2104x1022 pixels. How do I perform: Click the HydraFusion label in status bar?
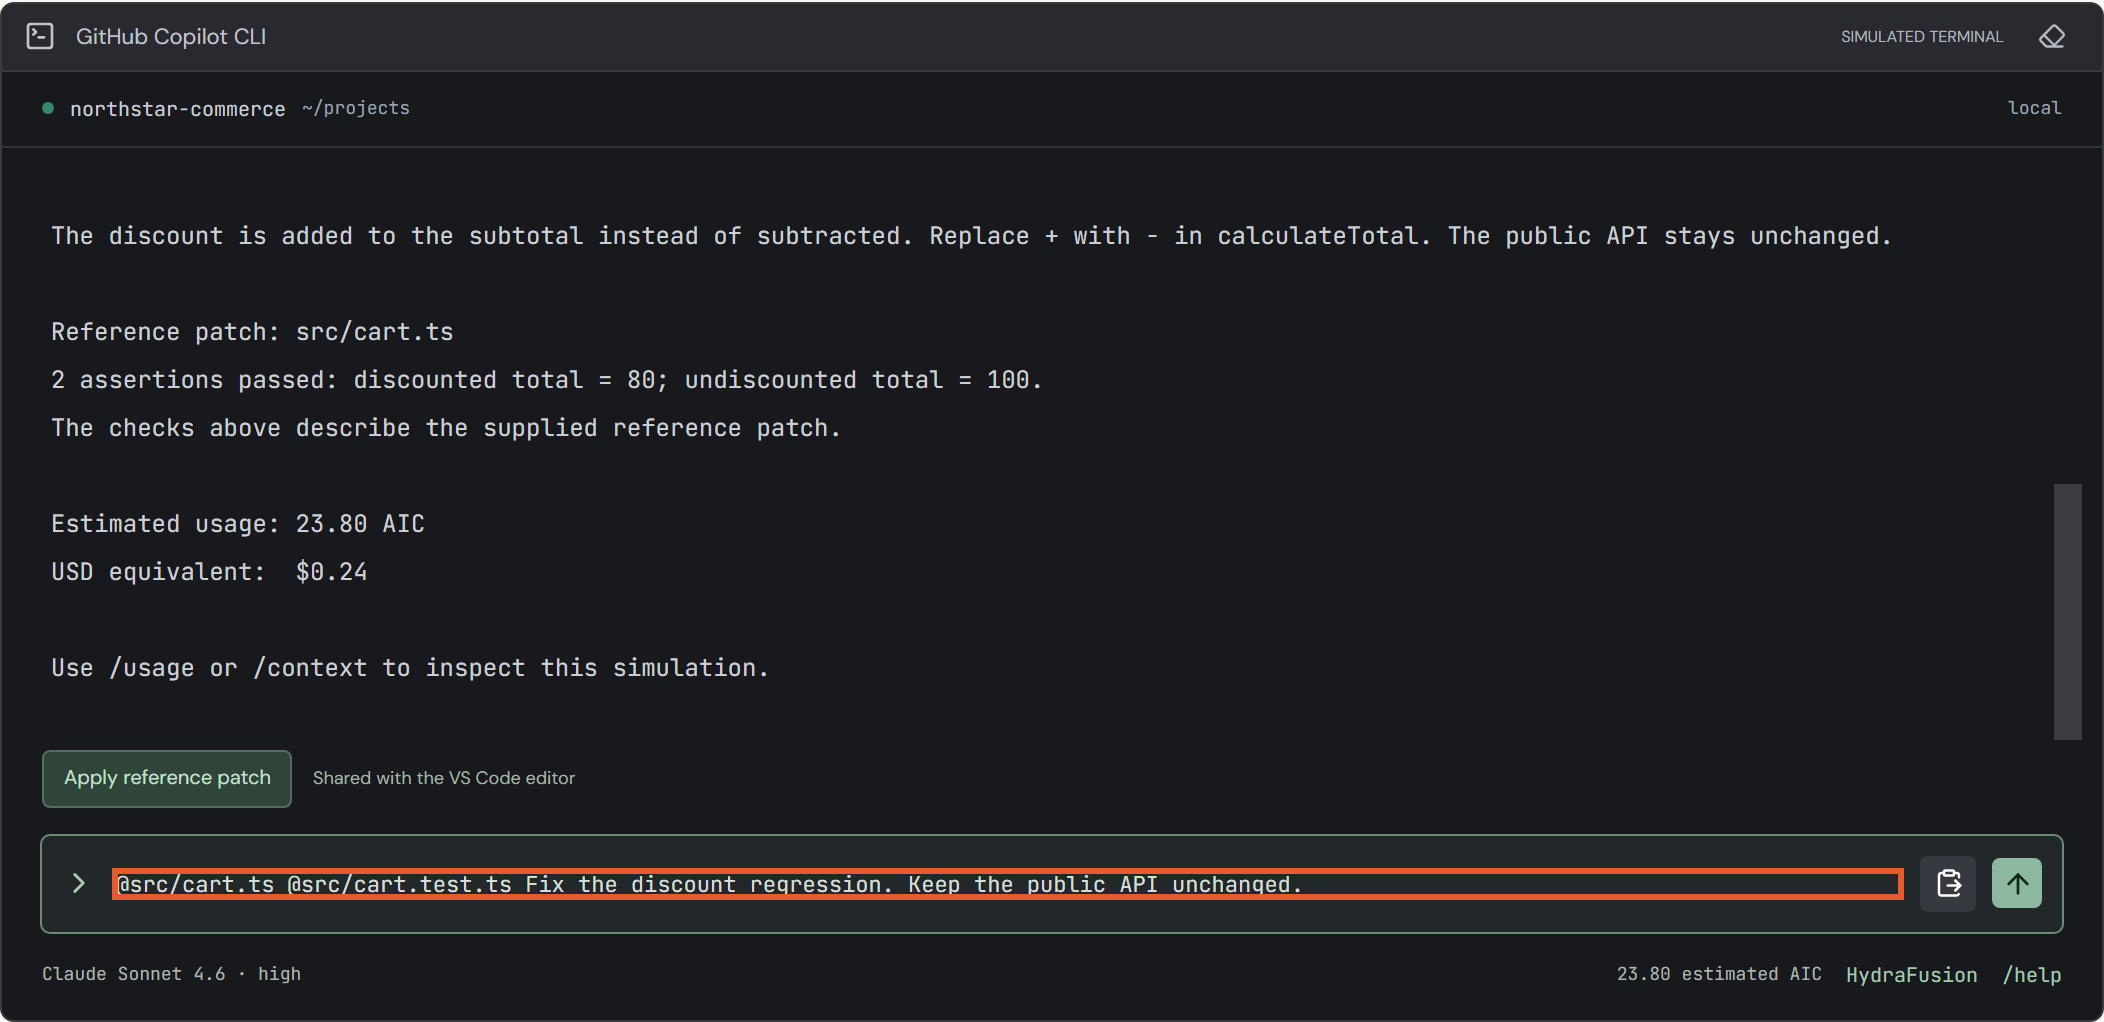tap(1911, 975)
